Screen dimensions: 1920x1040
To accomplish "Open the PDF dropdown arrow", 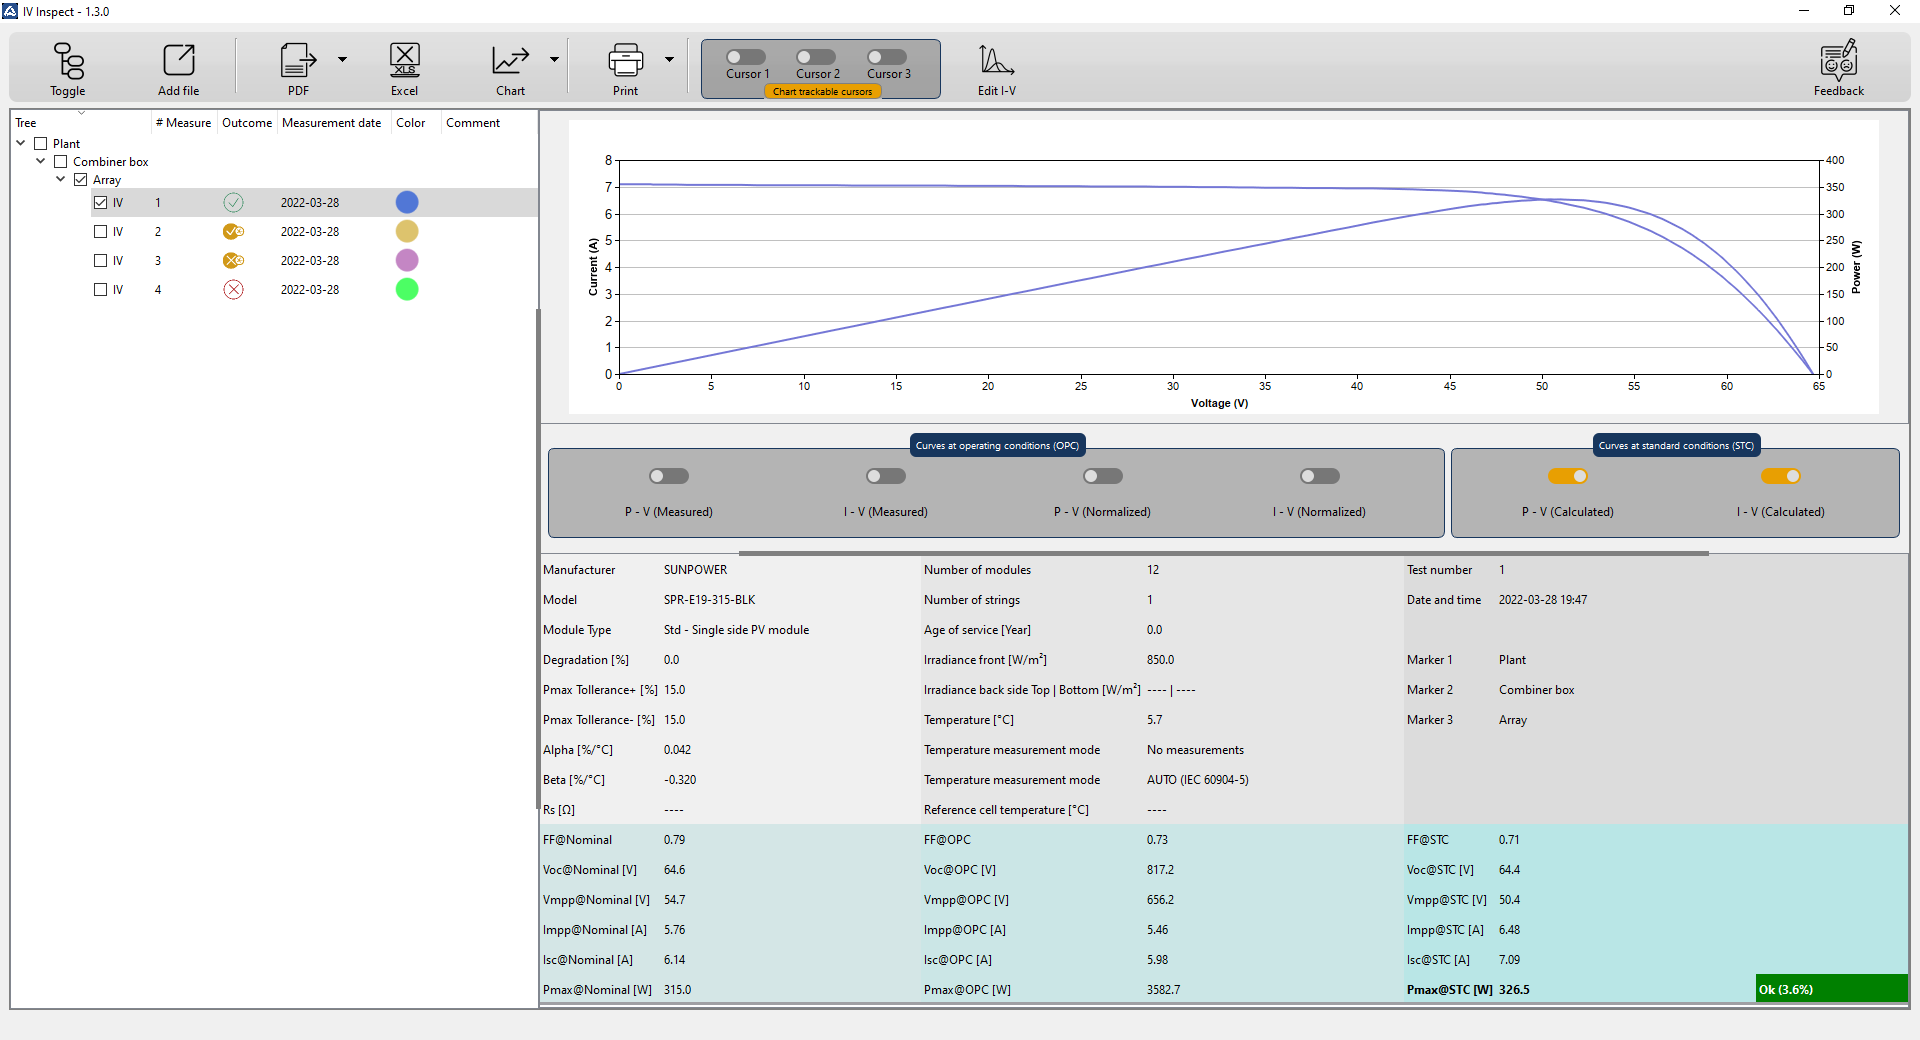I will pos(342,60).
